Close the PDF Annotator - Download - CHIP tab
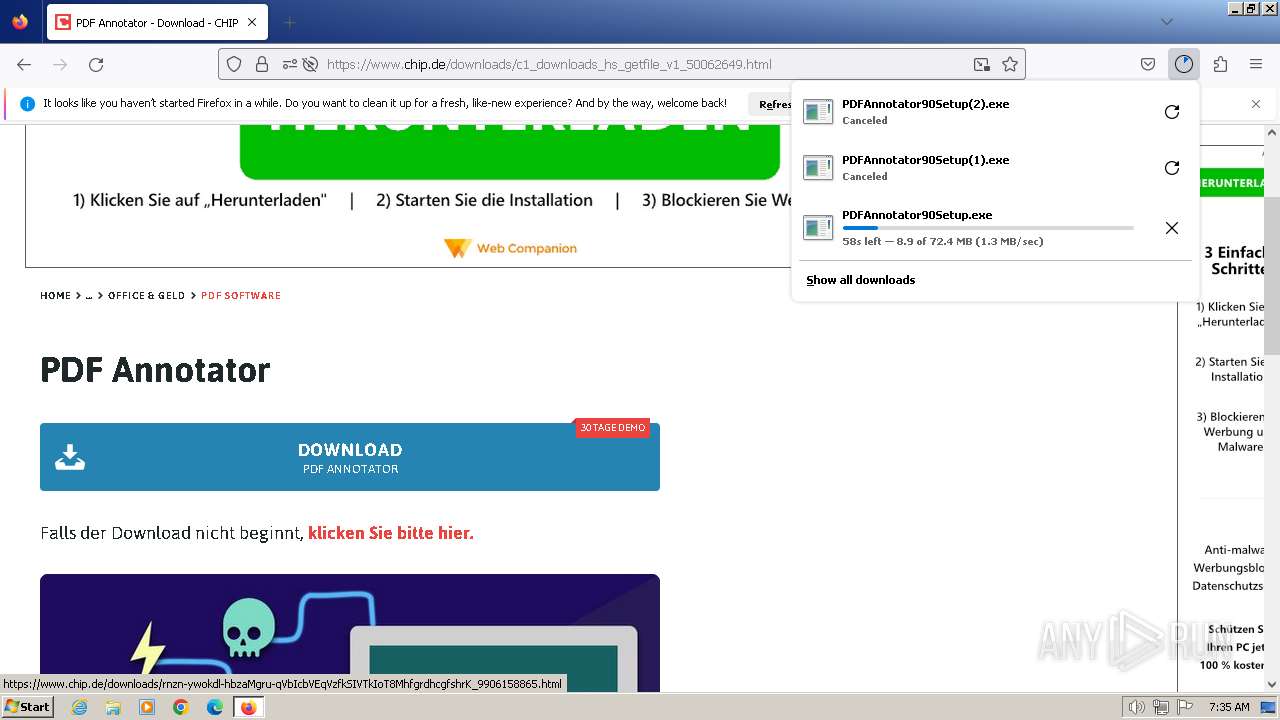1280x720 pixels. (x=252, y=22)
